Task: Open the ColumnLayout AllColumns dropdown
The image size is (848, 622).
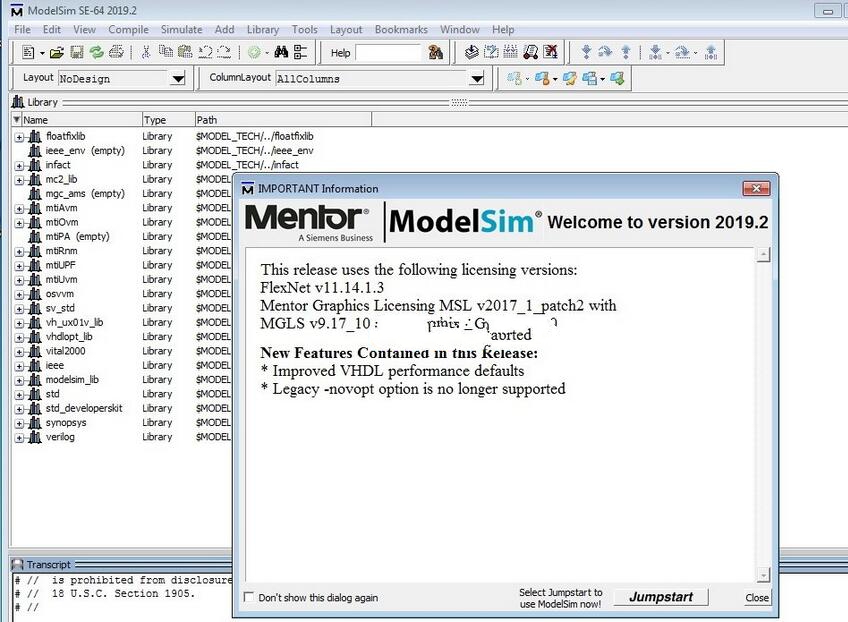Action: click(x=476, y=79)
